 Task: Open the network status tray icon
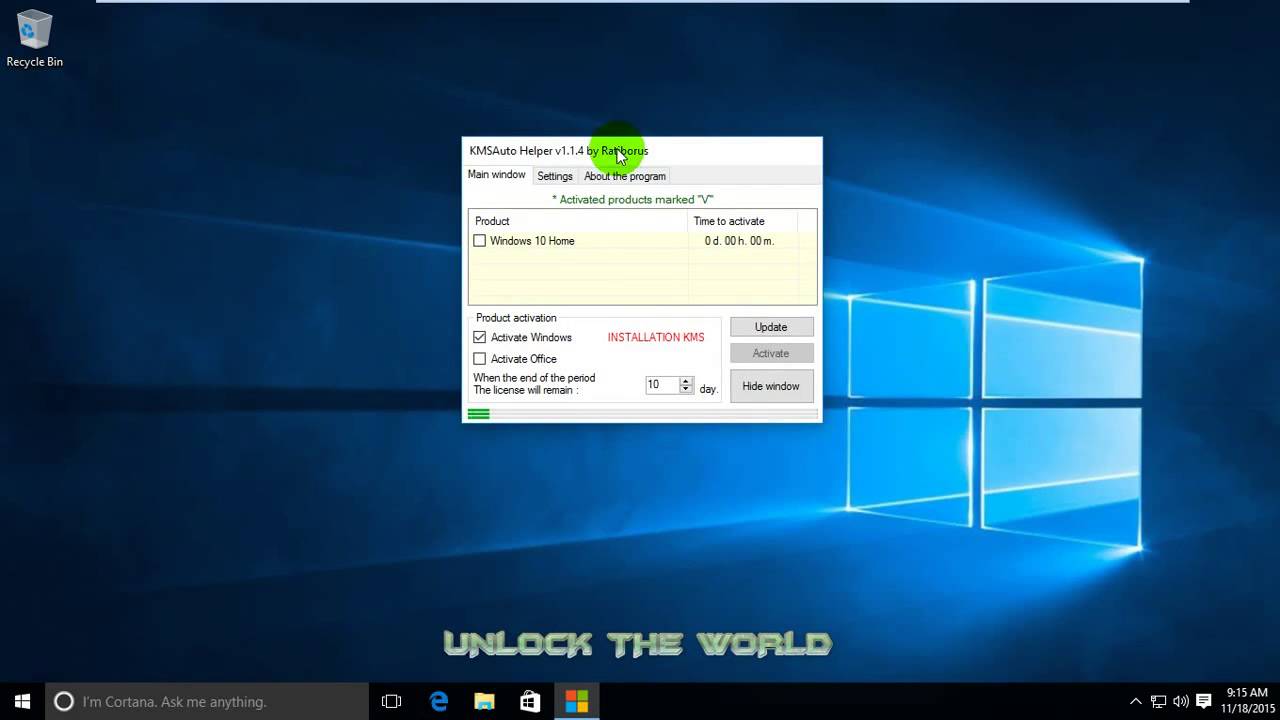click(x=1158, y=702)
